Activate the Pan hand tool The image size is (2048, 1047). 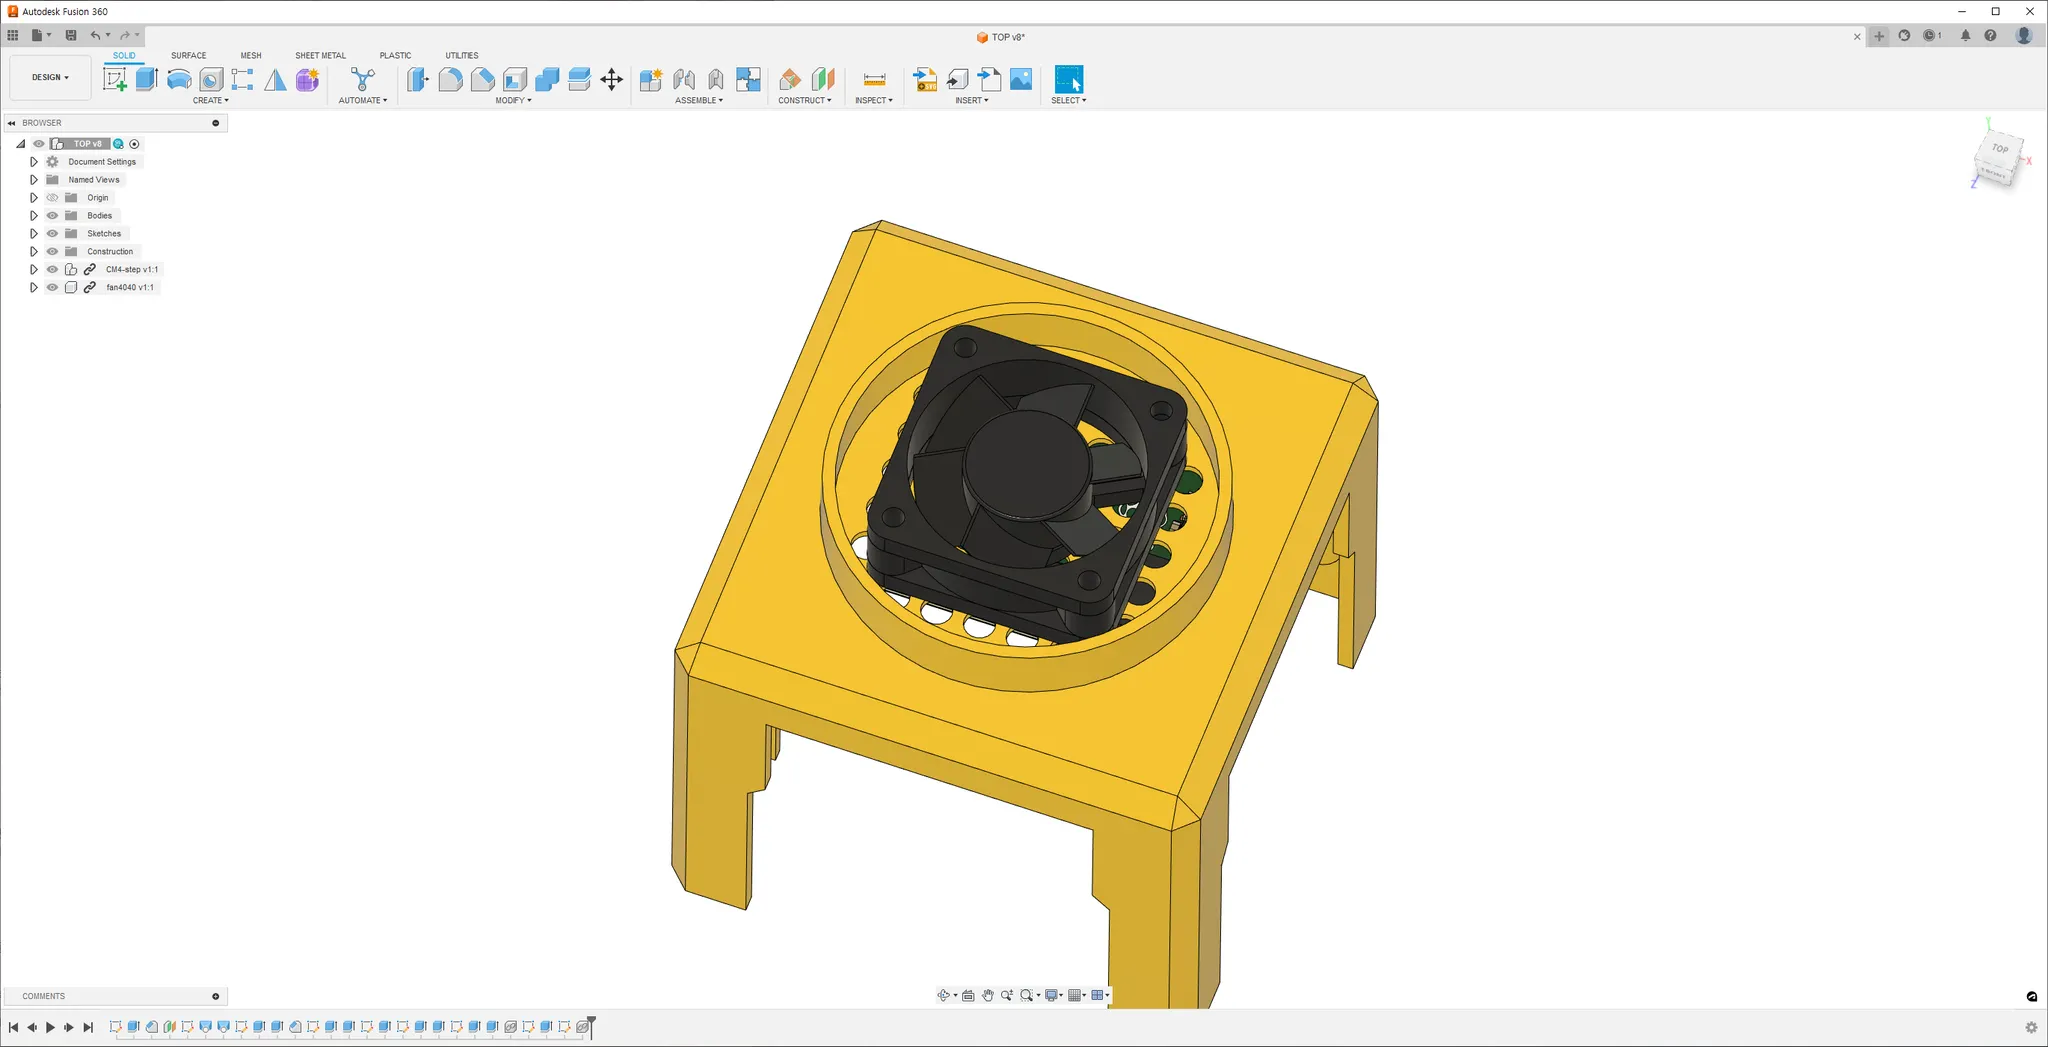[988, 995]
